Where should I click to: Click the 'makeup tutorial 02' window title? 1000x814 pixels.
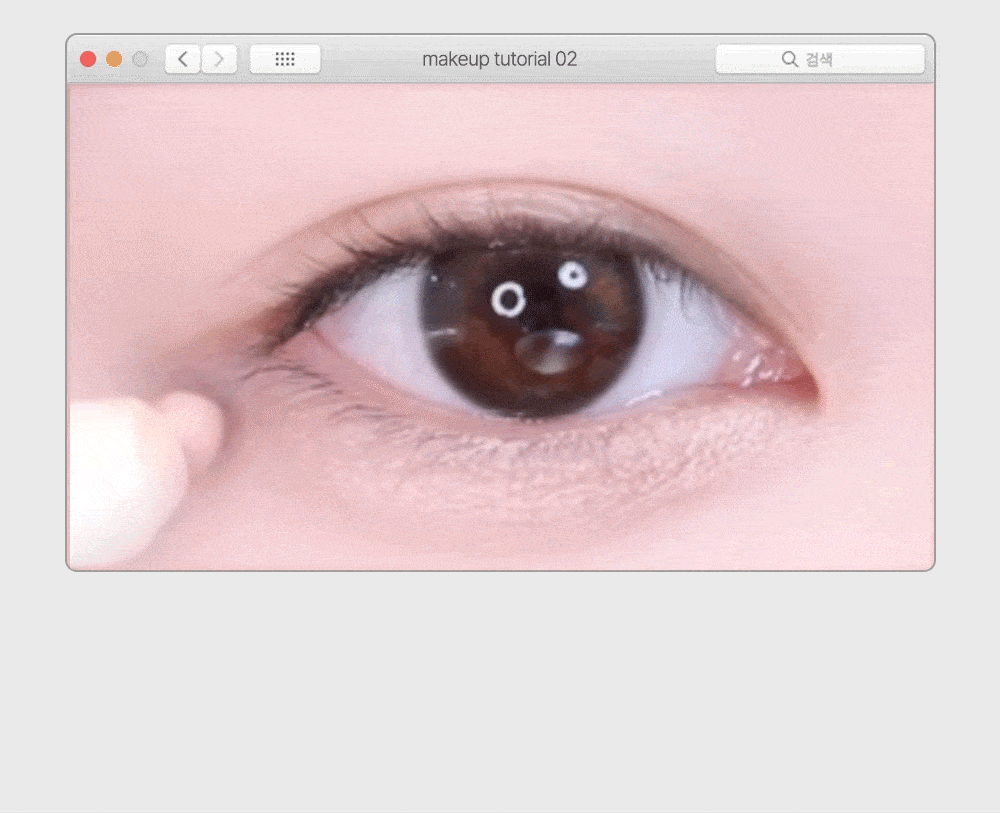pyautogui.click(x=499, y=59)
